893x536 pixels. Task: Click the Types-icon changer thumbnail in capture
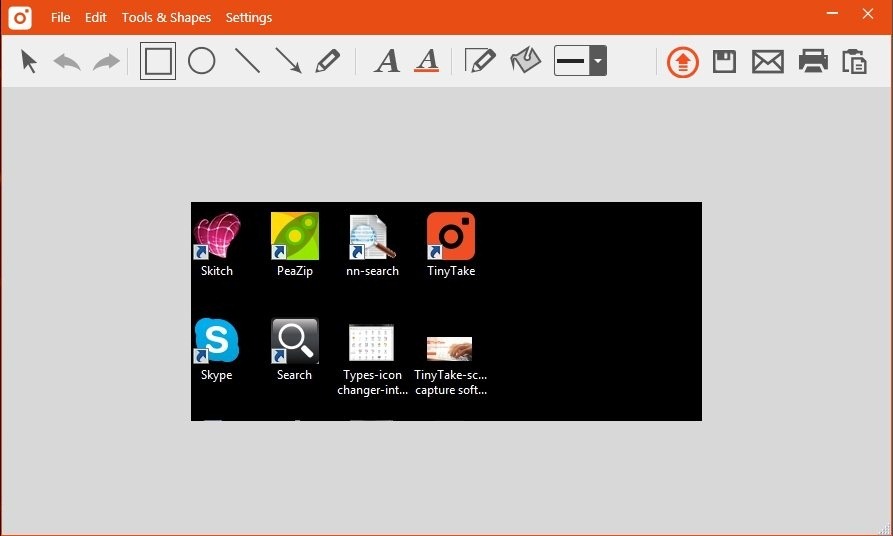pos(371,343)
